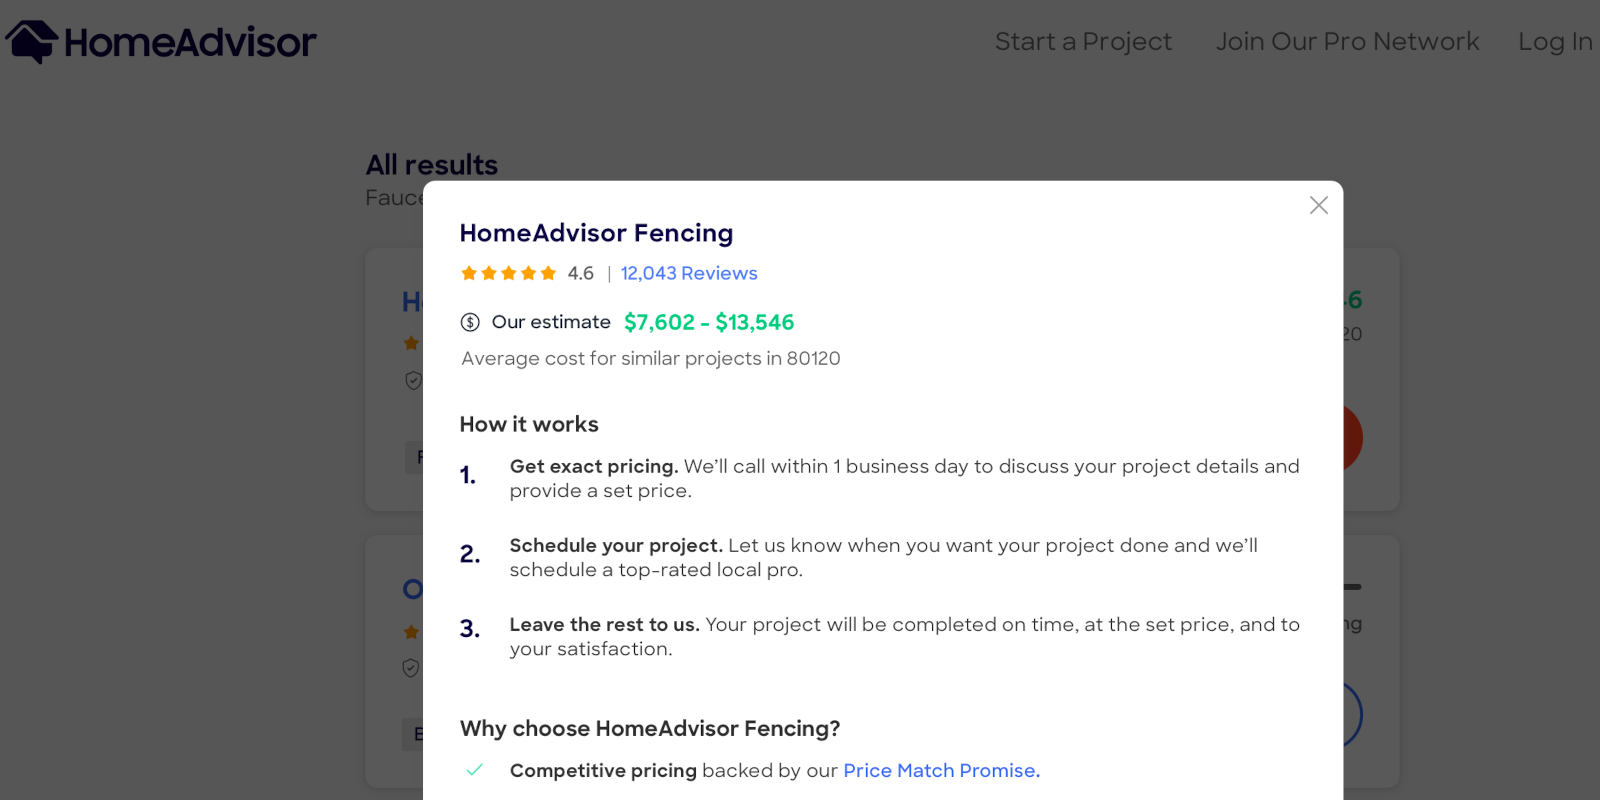Click the Log In link
Viewport: 1600px width, 800px height.
click(x=1555, y=41)
